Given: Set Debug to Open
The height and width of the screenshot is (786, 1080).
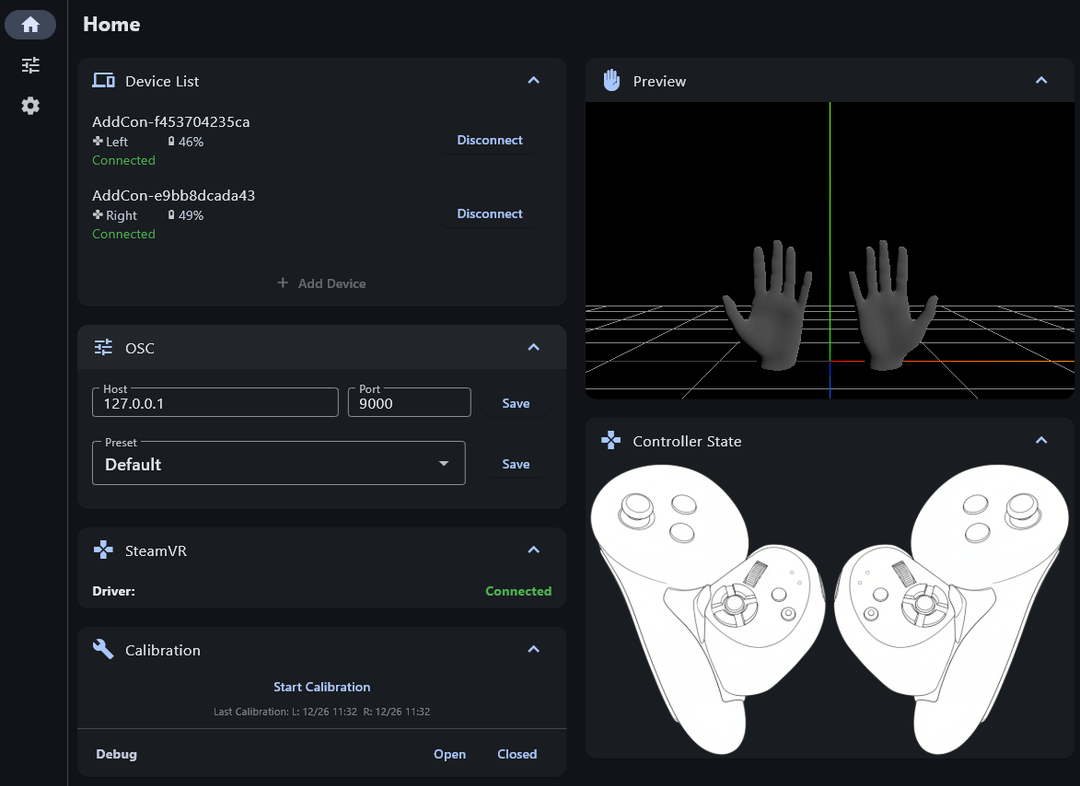Looking at the screenshot, I should [x=449, y=754].
